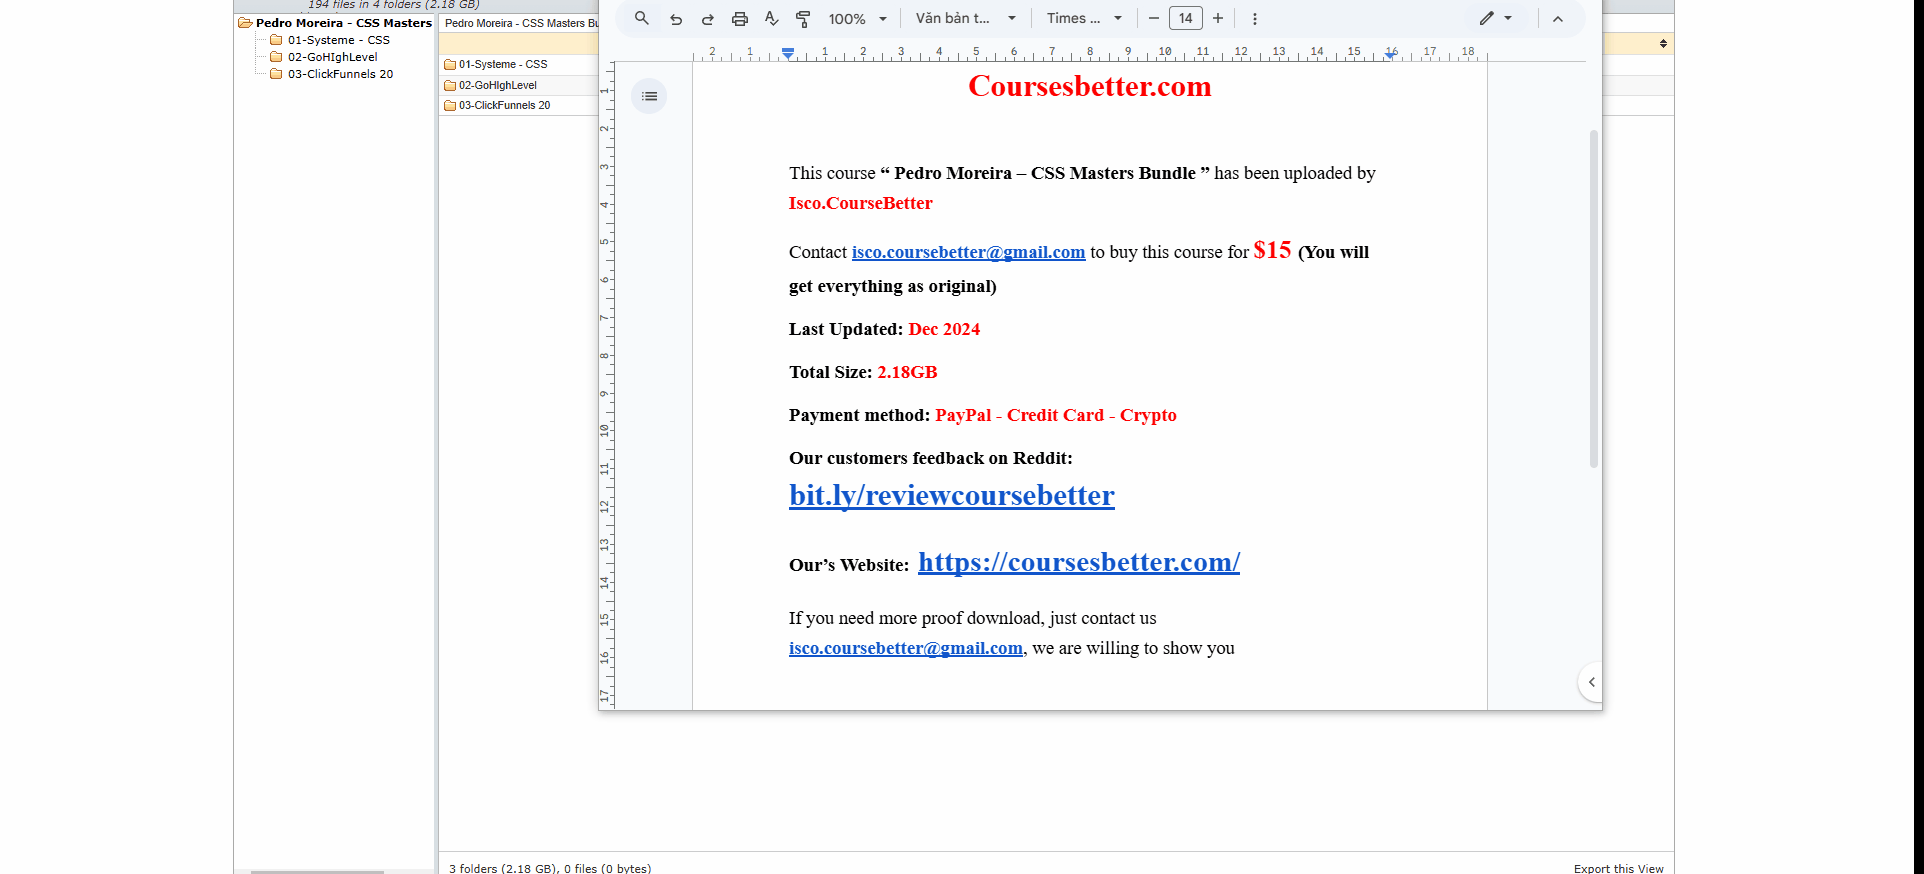1924x874 pixels.
Task: Open the editing mode pencil dropdown
Action: pos(1496,18)
